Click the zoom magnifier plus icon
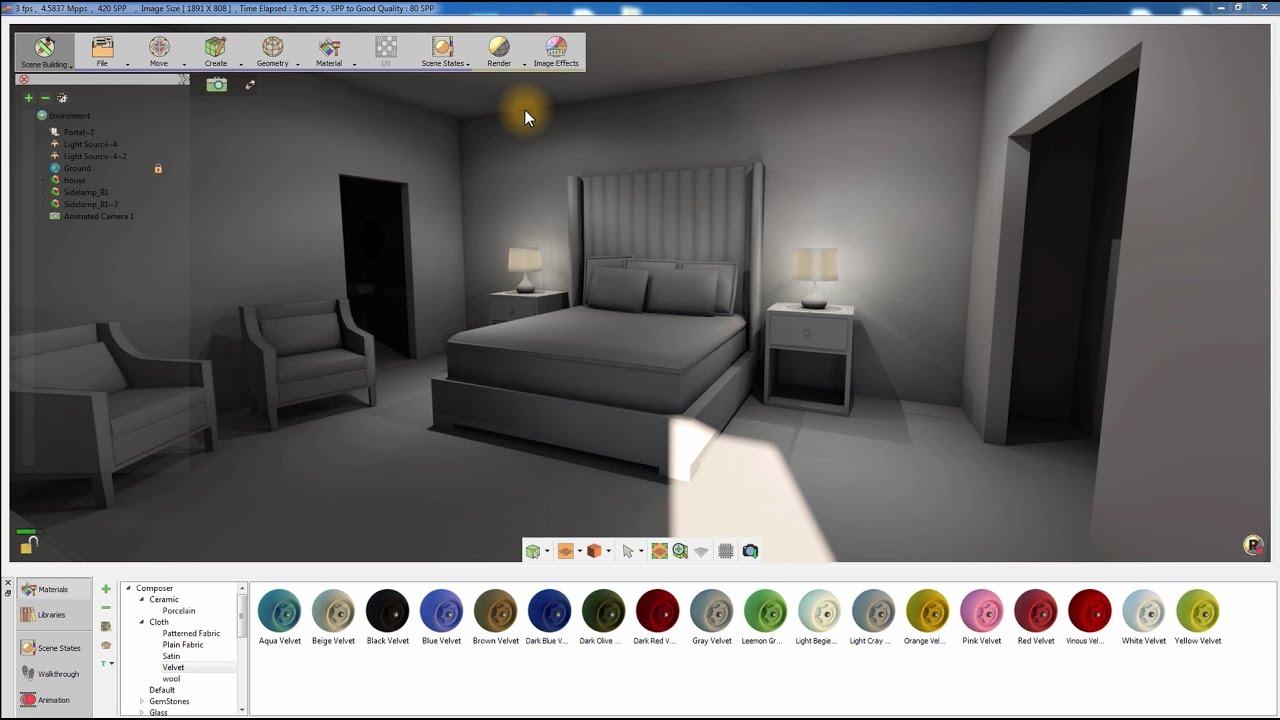1280x720 pixels. click(680, 551)
